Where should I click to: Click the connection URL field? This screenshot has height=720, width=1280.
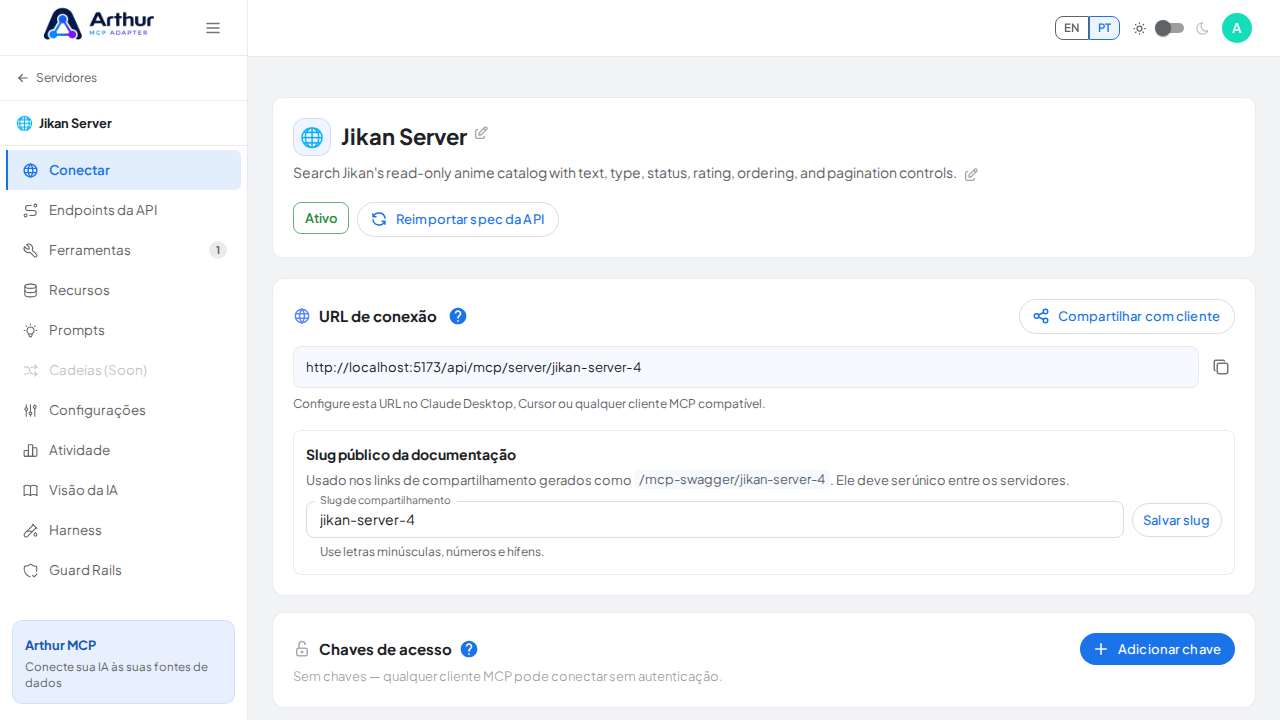click(x=746, y=367)
